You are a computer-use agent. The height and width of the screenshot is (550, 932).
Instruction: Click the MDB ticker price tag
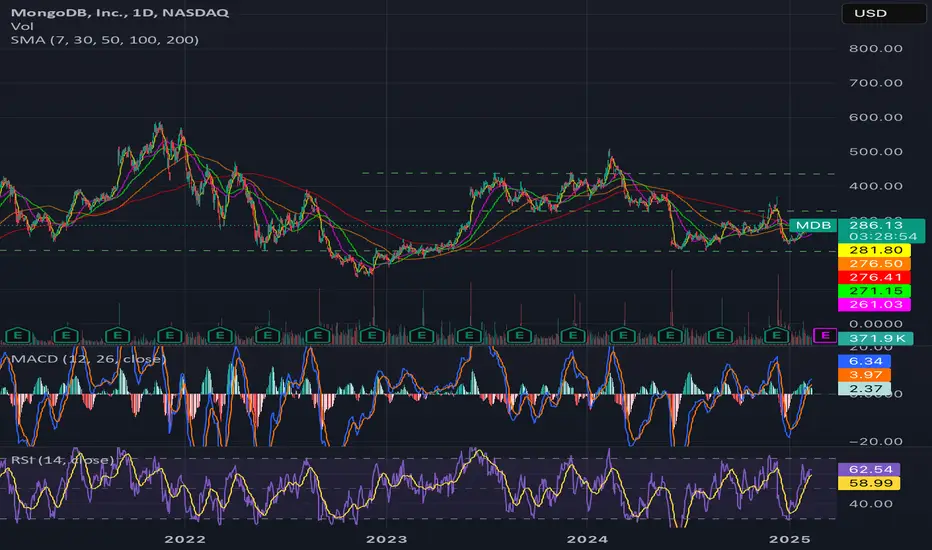pyautogui.click(x=813, y=225)
